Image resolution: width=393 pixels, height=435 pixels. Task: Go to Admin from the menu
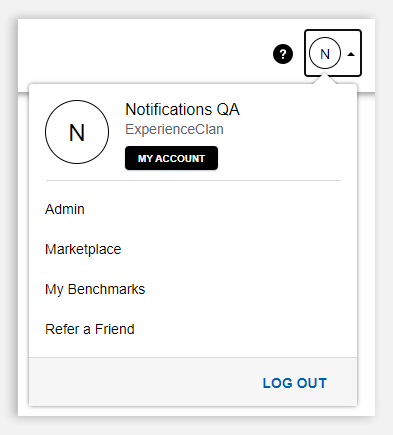pyautogui.click(x=65, y=209)
